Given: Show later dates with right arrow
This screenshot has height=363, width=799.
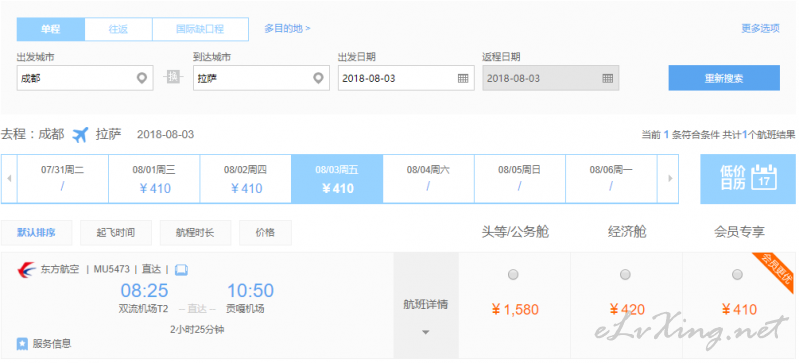Looking at the screenshot, I should click(x=670, y=178).
